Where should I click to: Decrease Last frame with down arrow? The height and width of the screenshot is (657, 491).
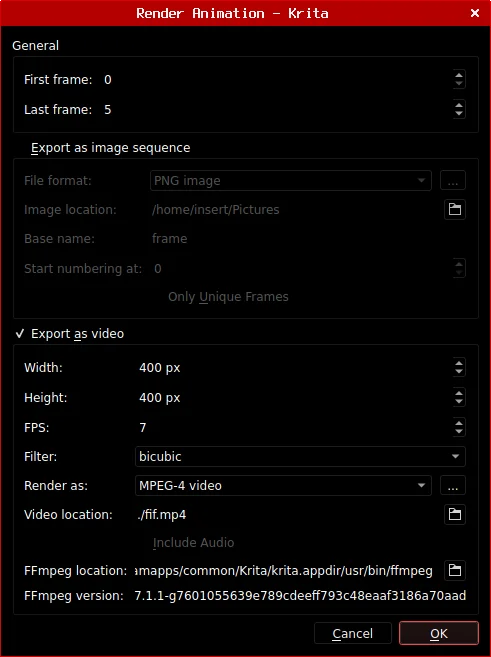[459, 114]
